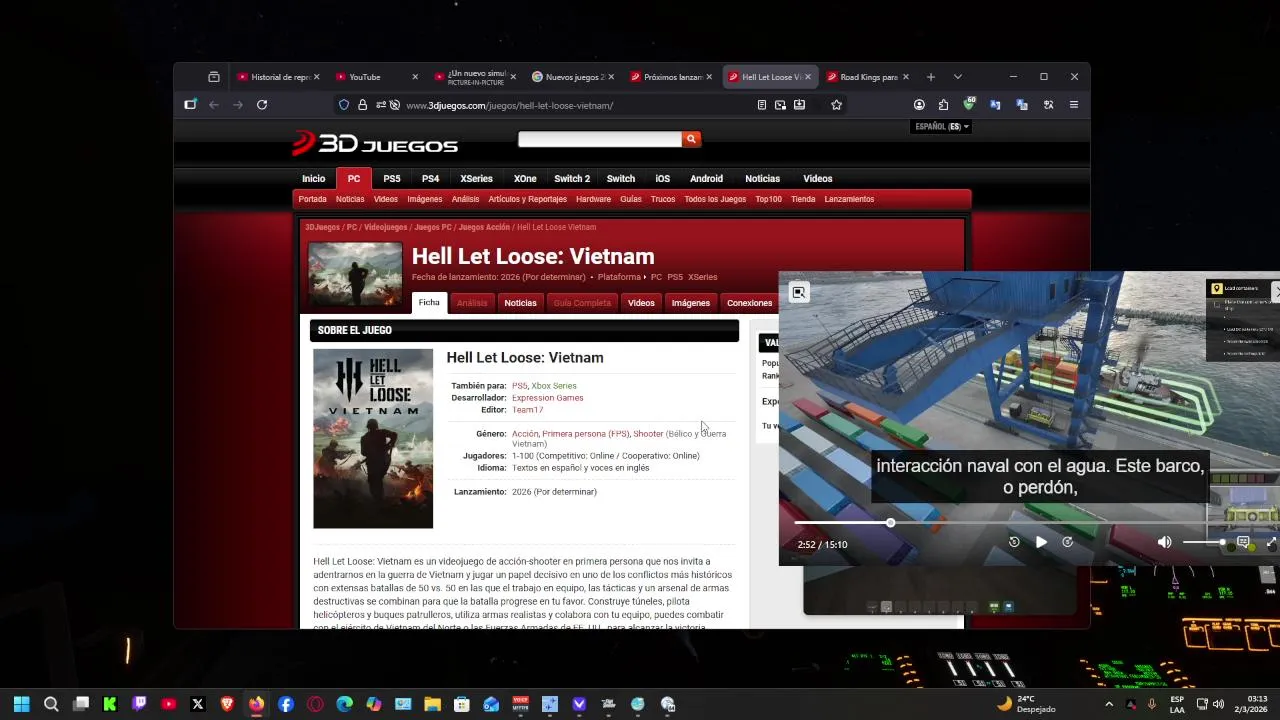Open the Primera persona (FPS) genre link
The image size is (1280, 720).
tap(586, 434)
